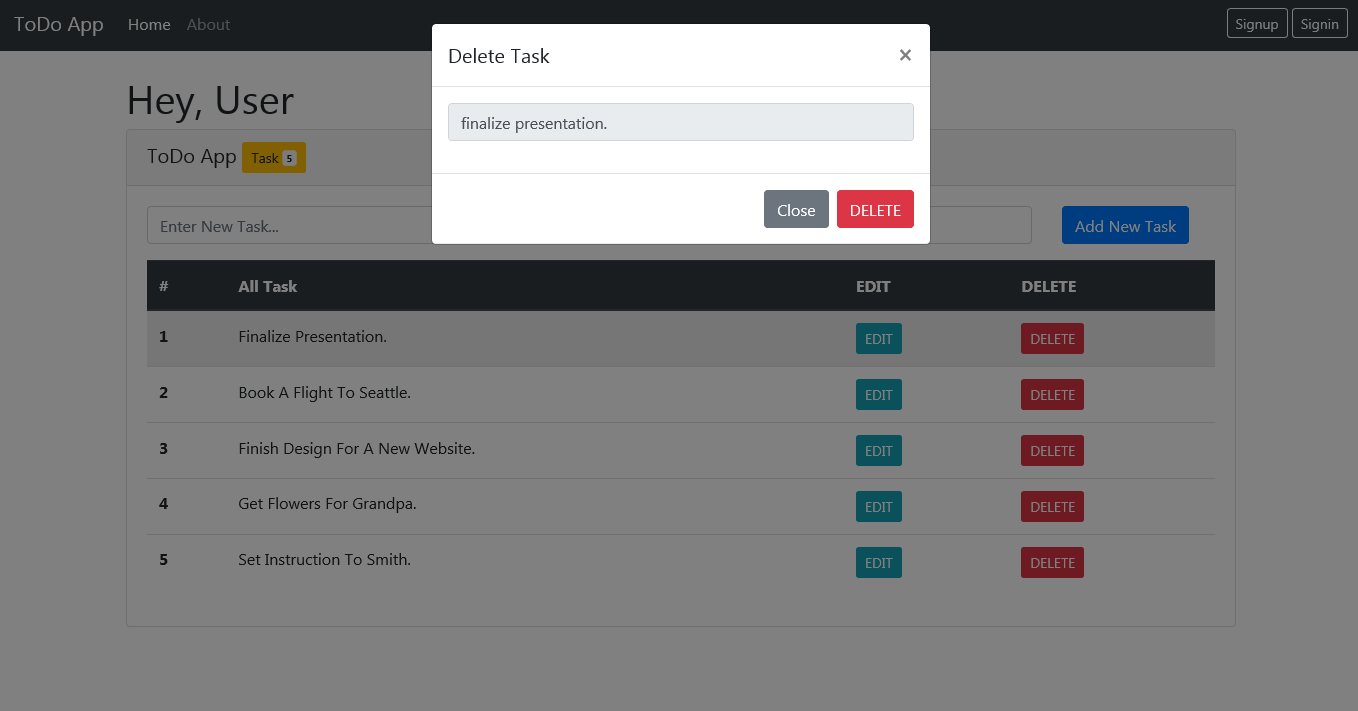Click the gray Close button in modal
This screenshot has width=1358, height=711.
click(796, 209)
